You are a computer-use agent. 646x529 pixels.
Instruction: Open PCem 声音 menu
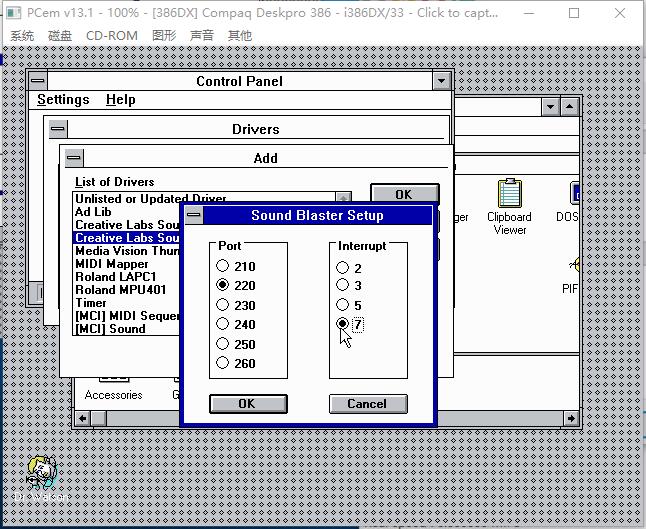[x=202, y=36]
